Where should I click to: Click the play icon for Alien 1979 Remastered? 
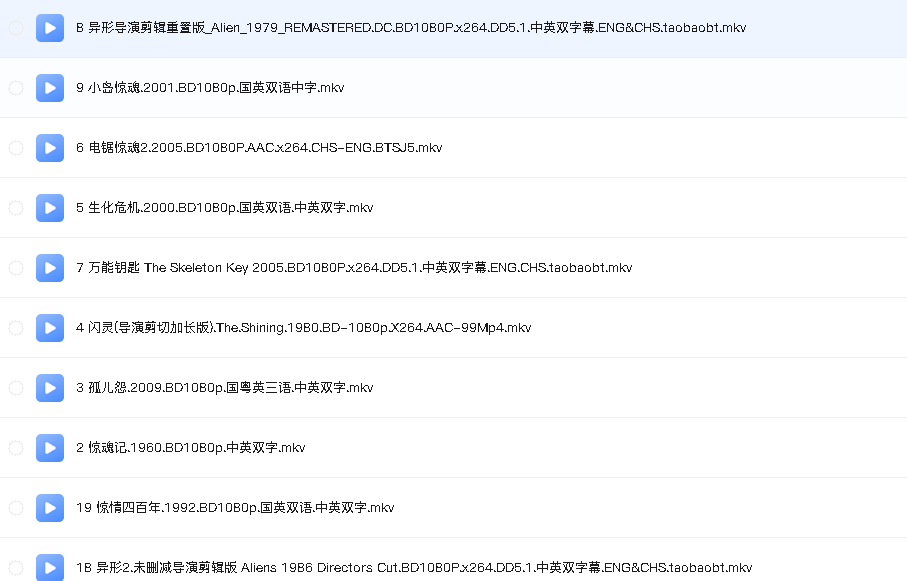click(x=50, y=28)
